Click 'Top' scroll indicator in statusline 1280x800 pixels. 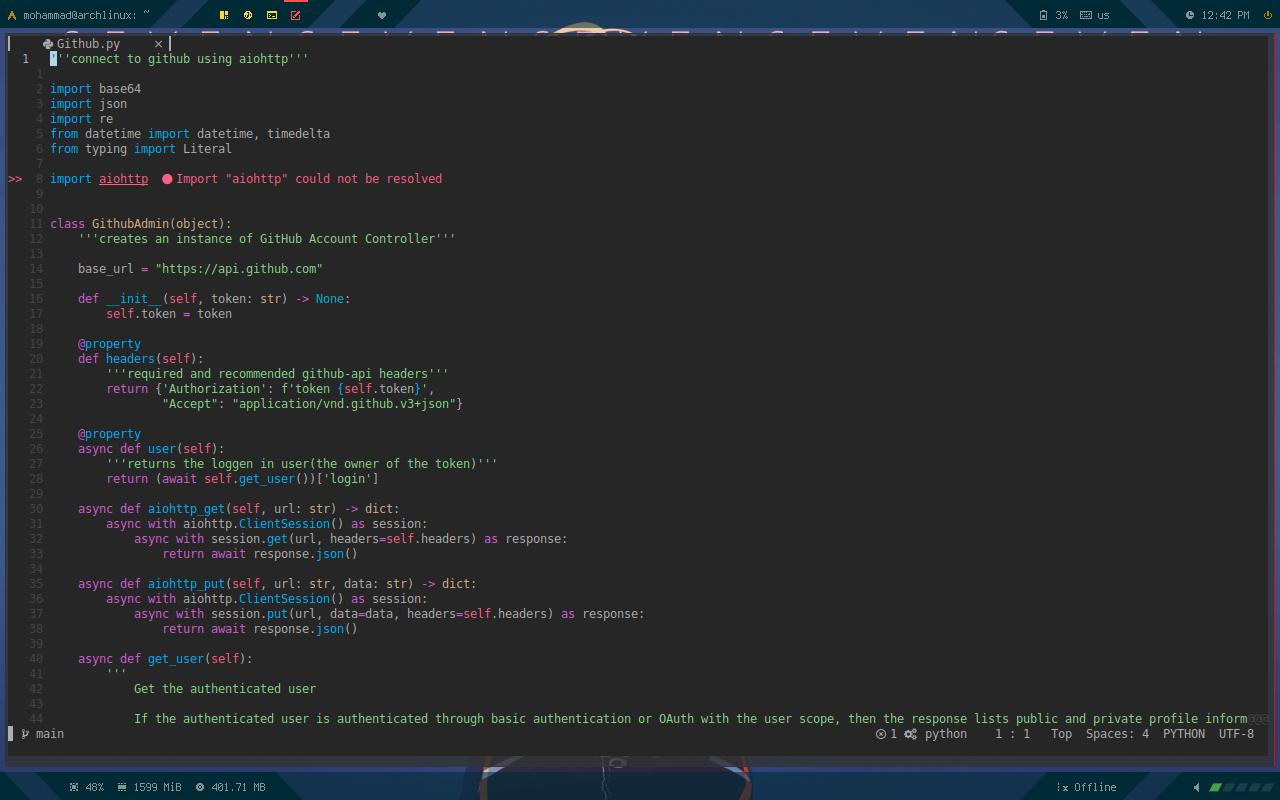[1061, 734]
